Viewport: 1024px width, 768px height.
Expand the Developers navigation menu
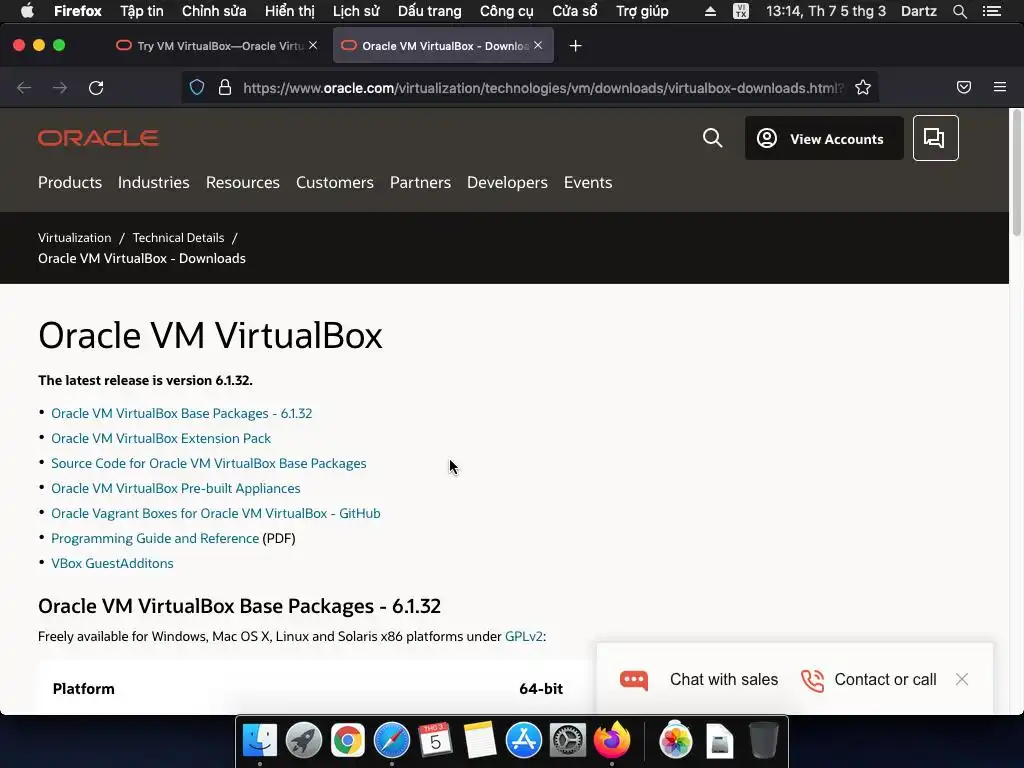(507, 182)
